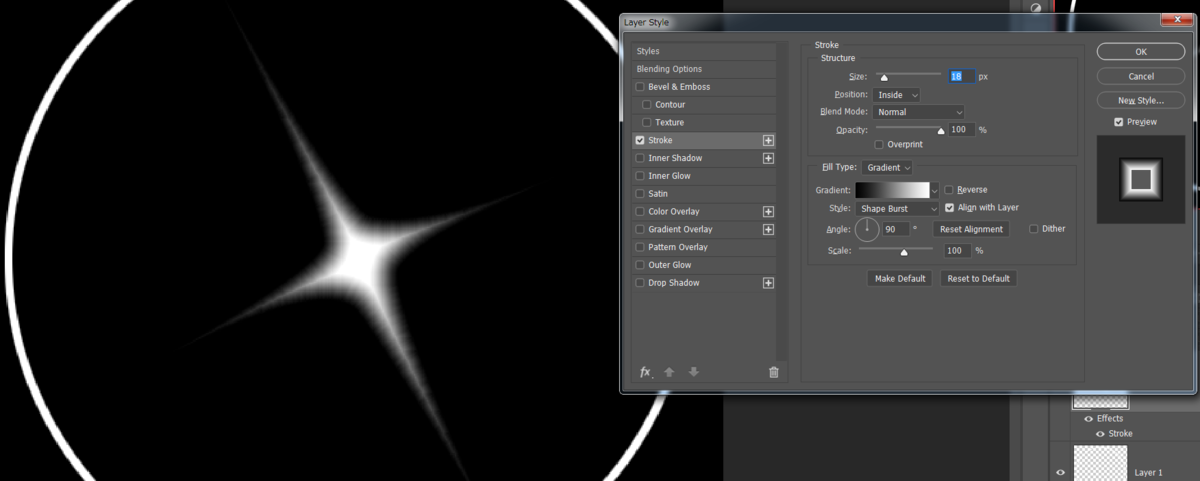Enable the Inner Shadow checkbox
Viewport: 1200px width, 481px height.
[x=640, y=158]
